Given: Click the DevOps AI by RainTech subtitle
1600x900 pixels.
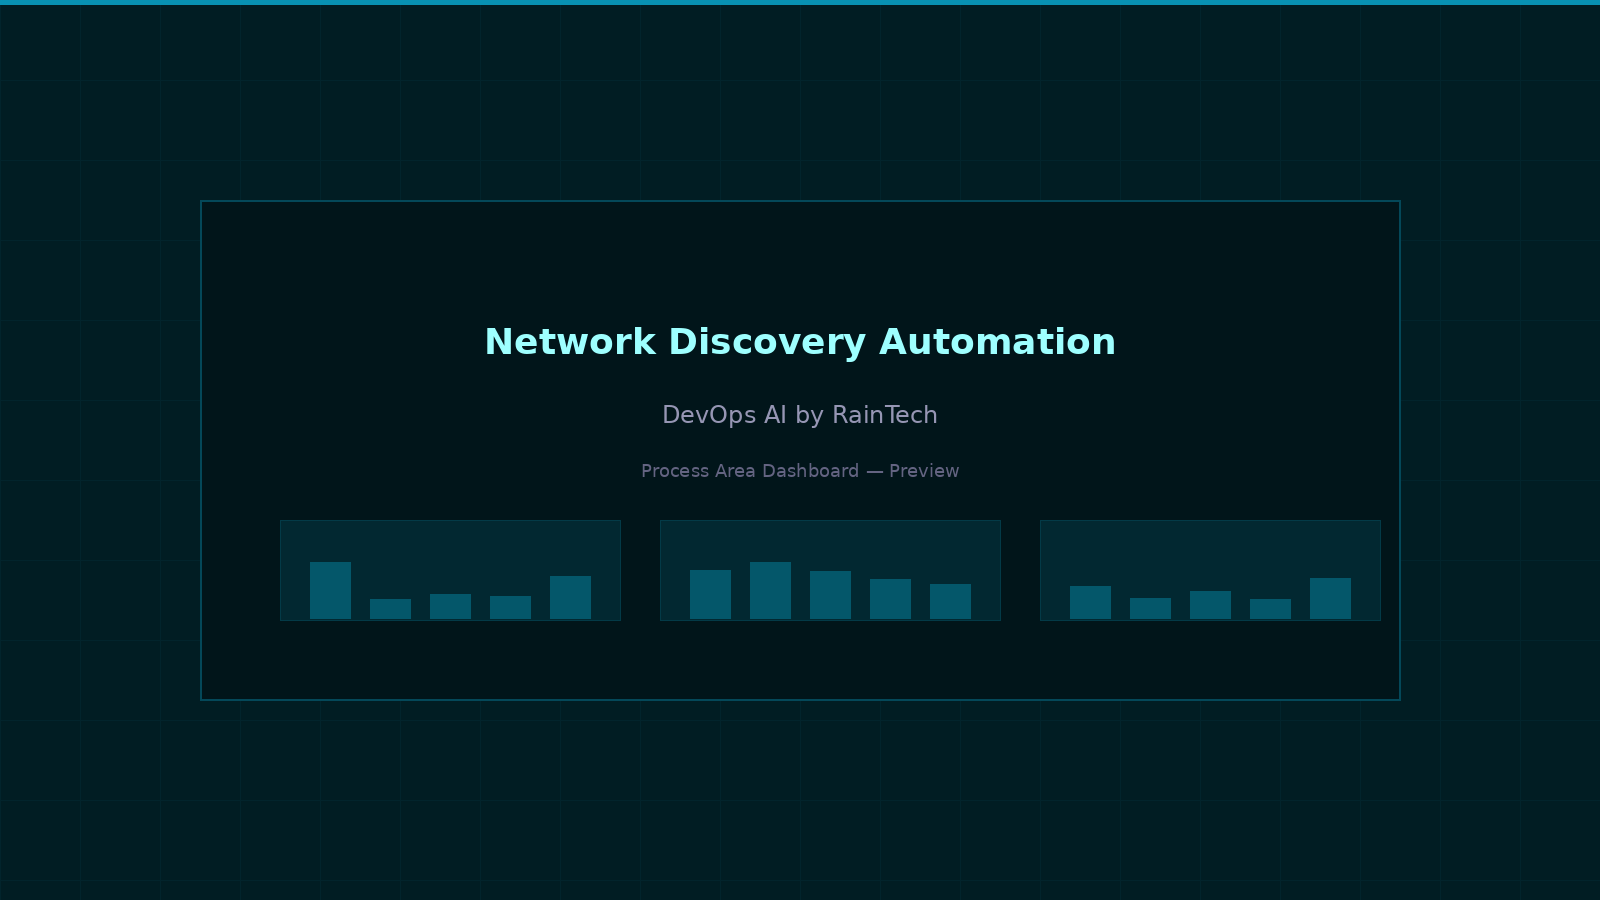Looking at the screenshot, I should click(x=800, y=415).
